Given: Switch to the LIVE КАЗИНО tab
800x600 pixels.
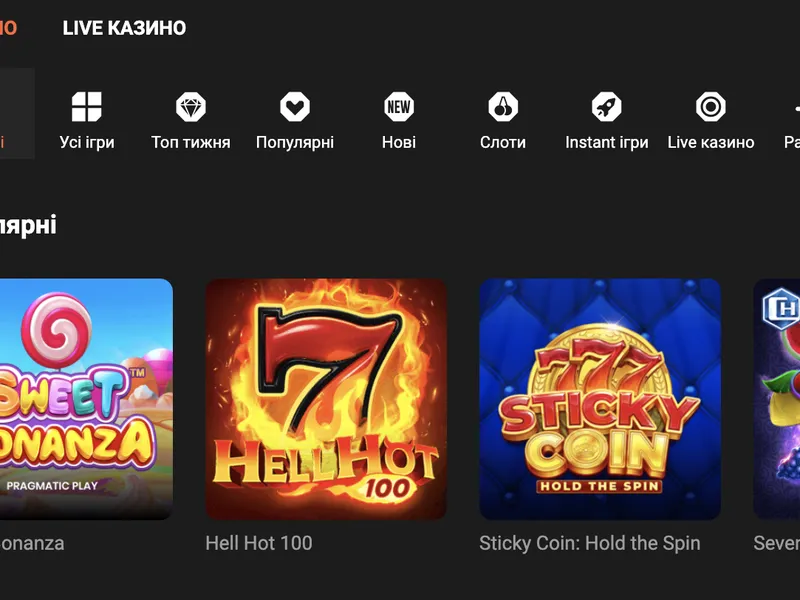Looking at the screenshot, I should pyautogui.click(x=124, y=28).
